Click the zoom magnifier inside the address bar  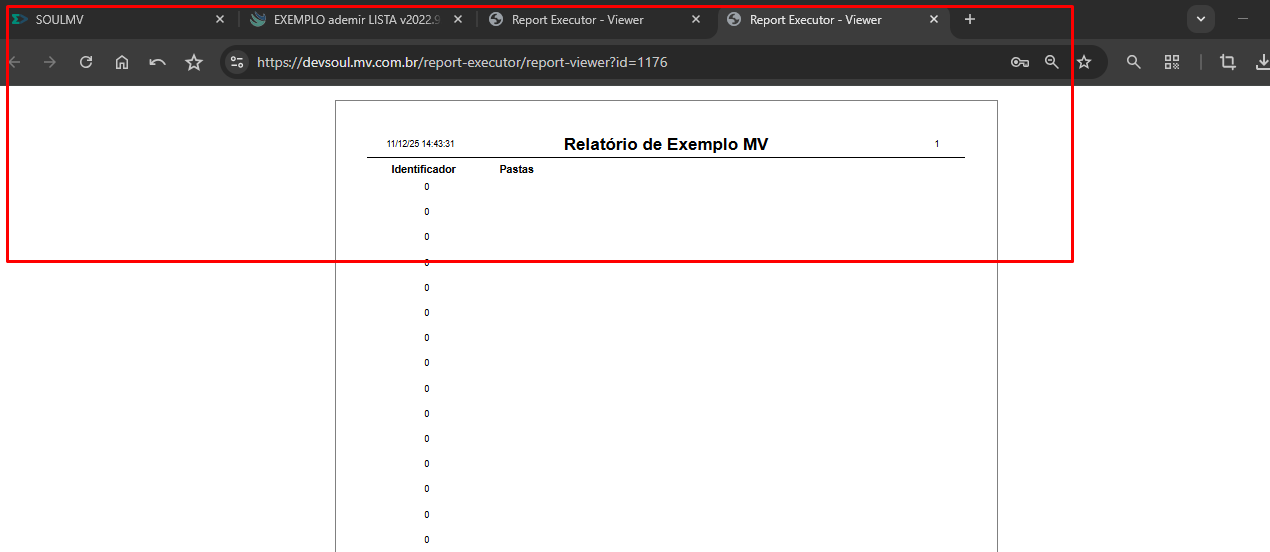1051,62
